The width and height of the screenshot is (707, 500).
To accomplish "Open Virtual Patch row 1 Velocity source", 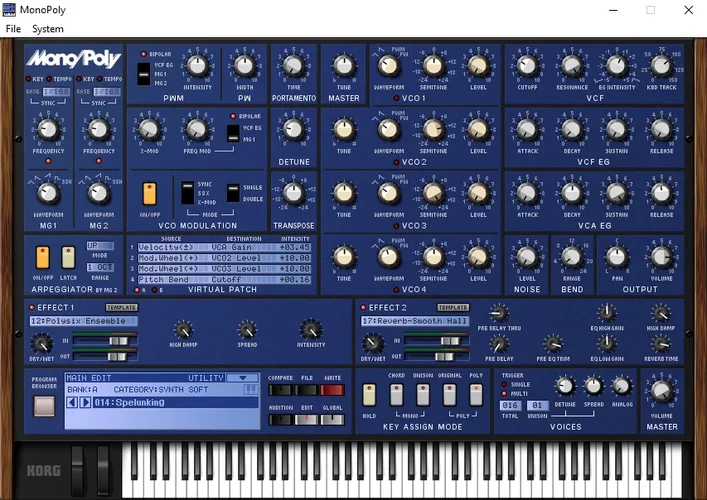I will point(166,247).
